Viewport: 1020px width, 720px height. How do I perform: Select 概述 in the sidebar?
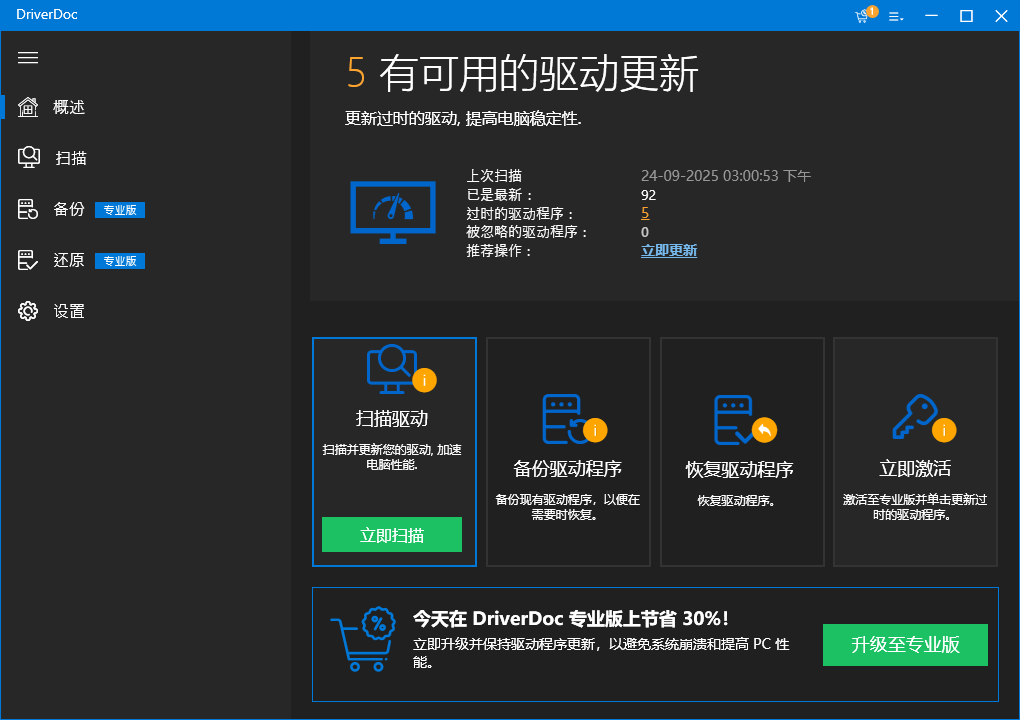[x=68, y=107]
